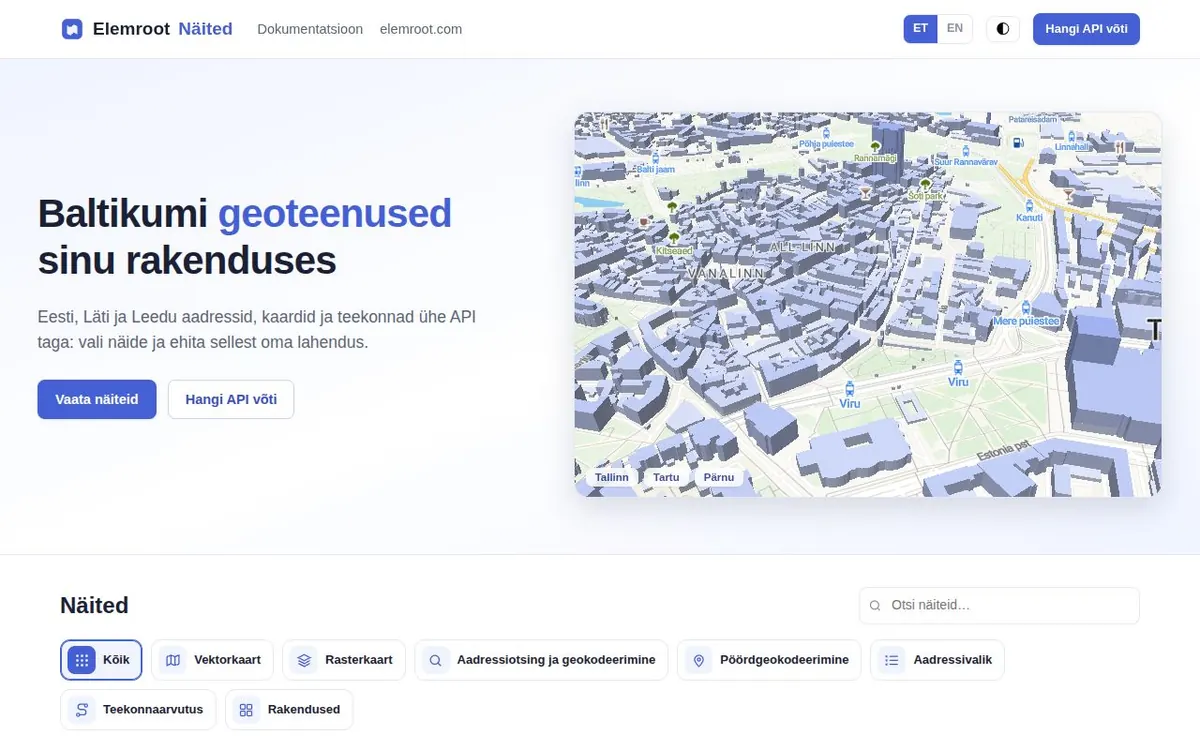1200x750 pixels.
Task: Click the upper Viru tram stop icon on map
Action: 958,367
